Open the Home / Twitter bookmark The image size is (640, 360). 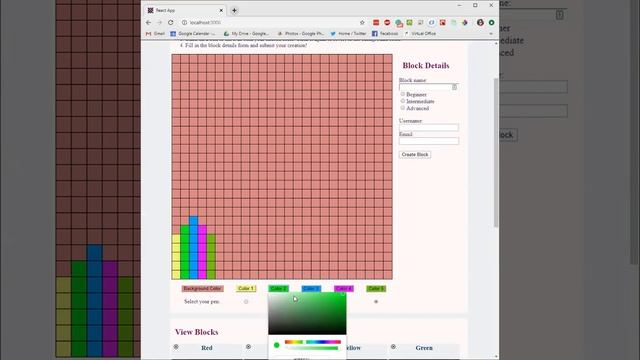[x=348, y=33]
